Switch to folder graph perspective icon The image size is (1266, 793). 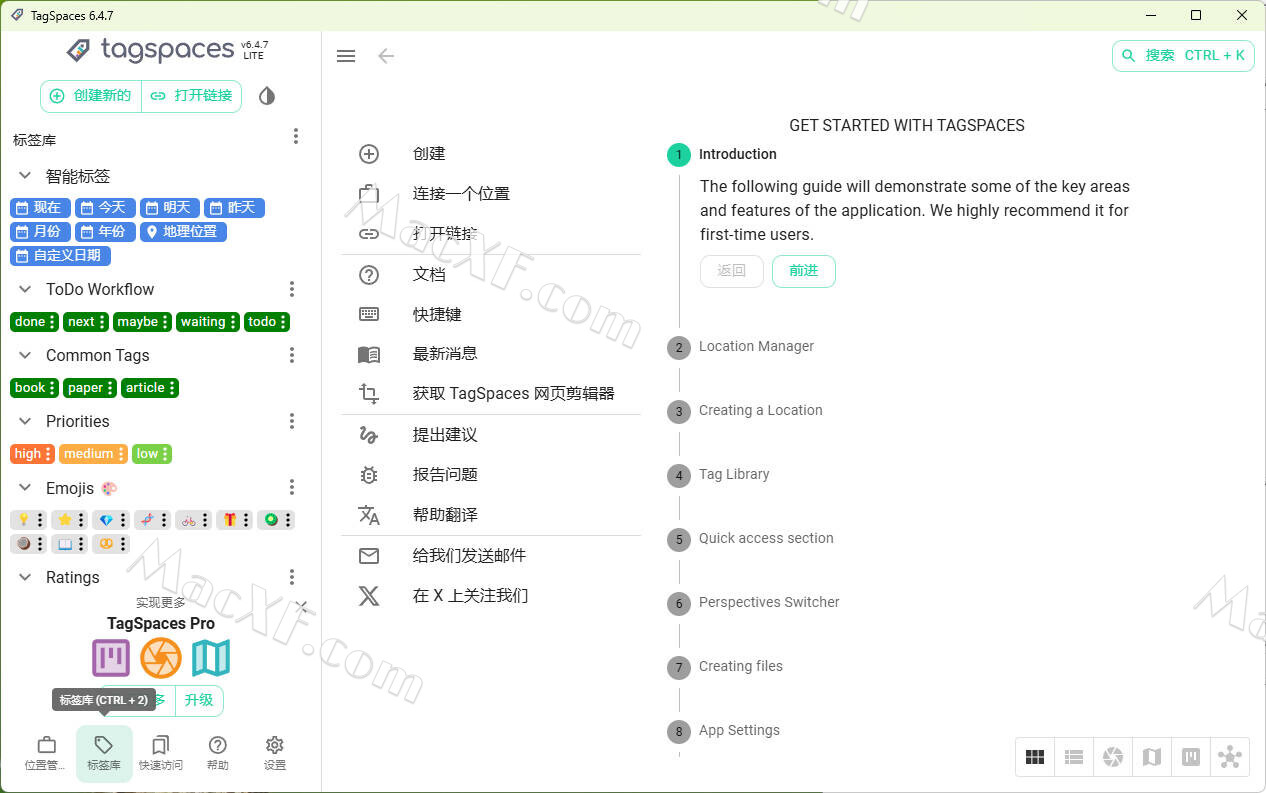pos(1230,757)
